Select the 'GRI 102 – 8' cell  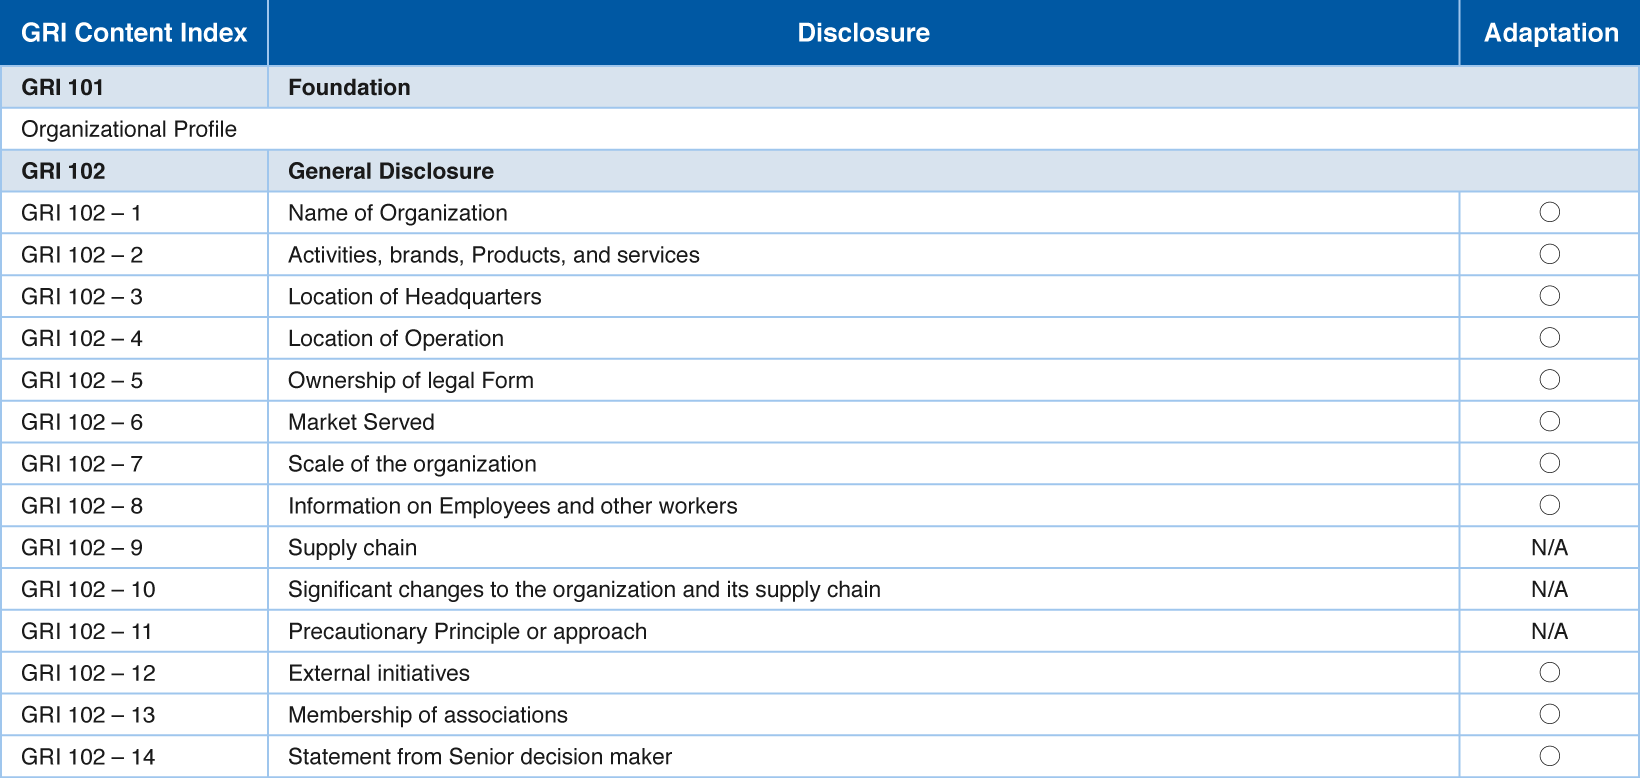[134, 506]
